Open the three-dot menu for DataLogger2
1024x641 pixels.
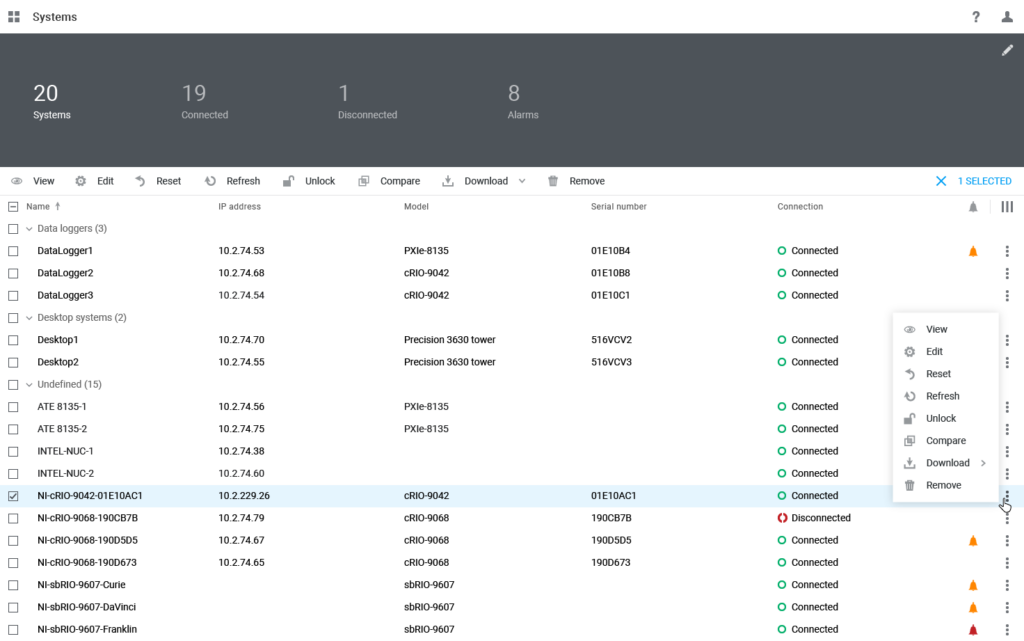tap(1007, 273)
